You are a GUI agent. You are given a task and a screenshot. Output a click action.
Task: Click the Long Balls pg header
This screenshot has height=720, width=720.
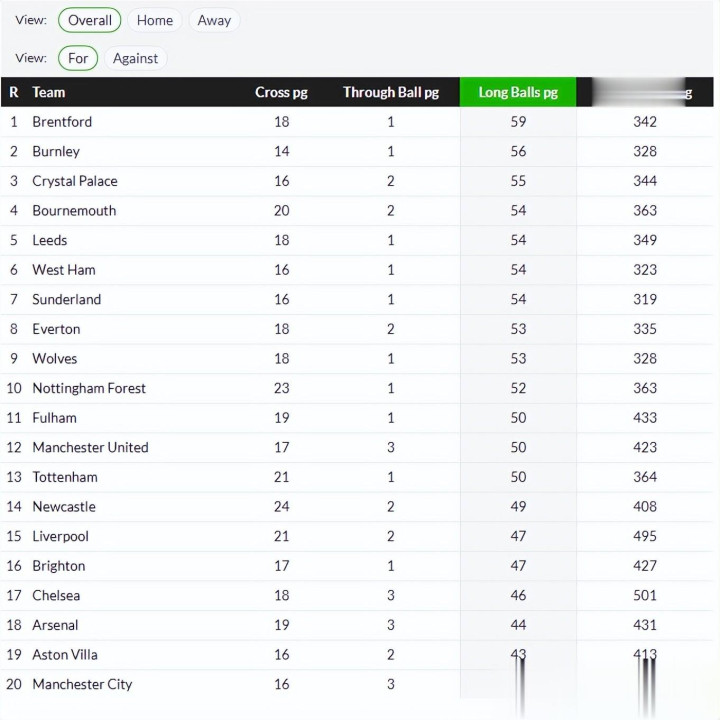[x=518, y=92]
